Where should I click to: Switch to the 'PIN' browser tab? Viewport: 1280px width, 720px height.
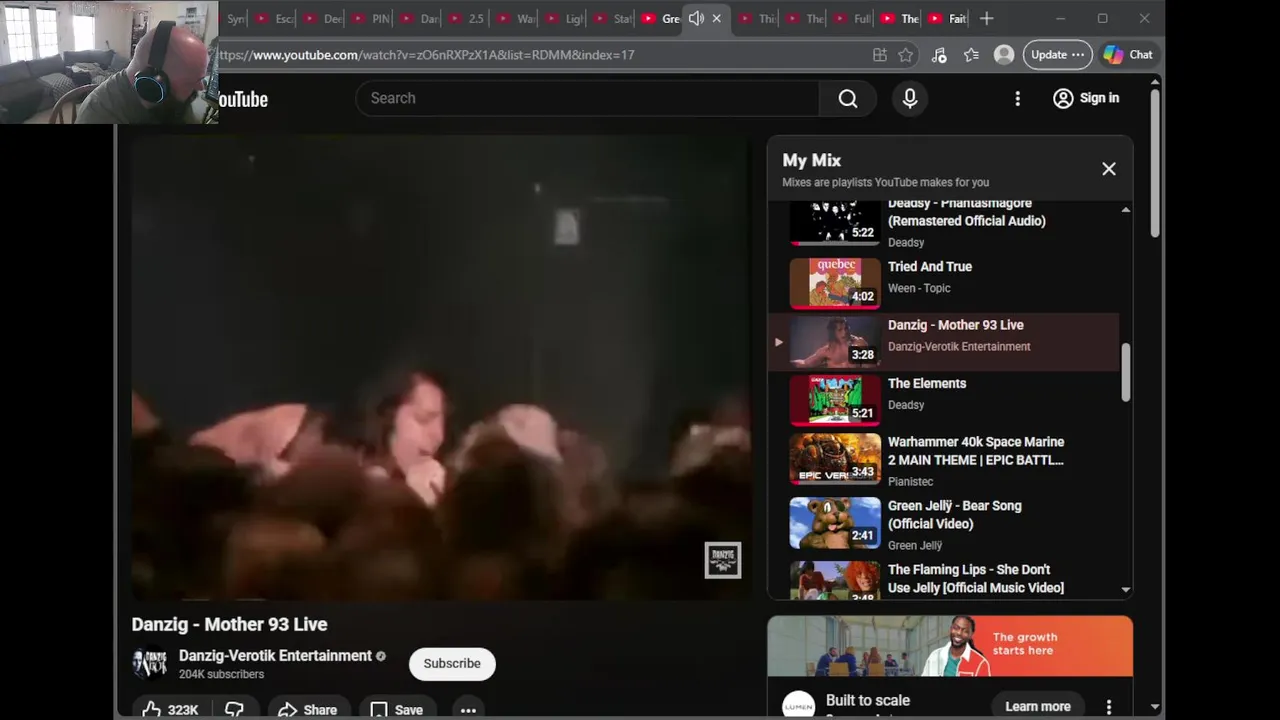[x=372, y=19]
